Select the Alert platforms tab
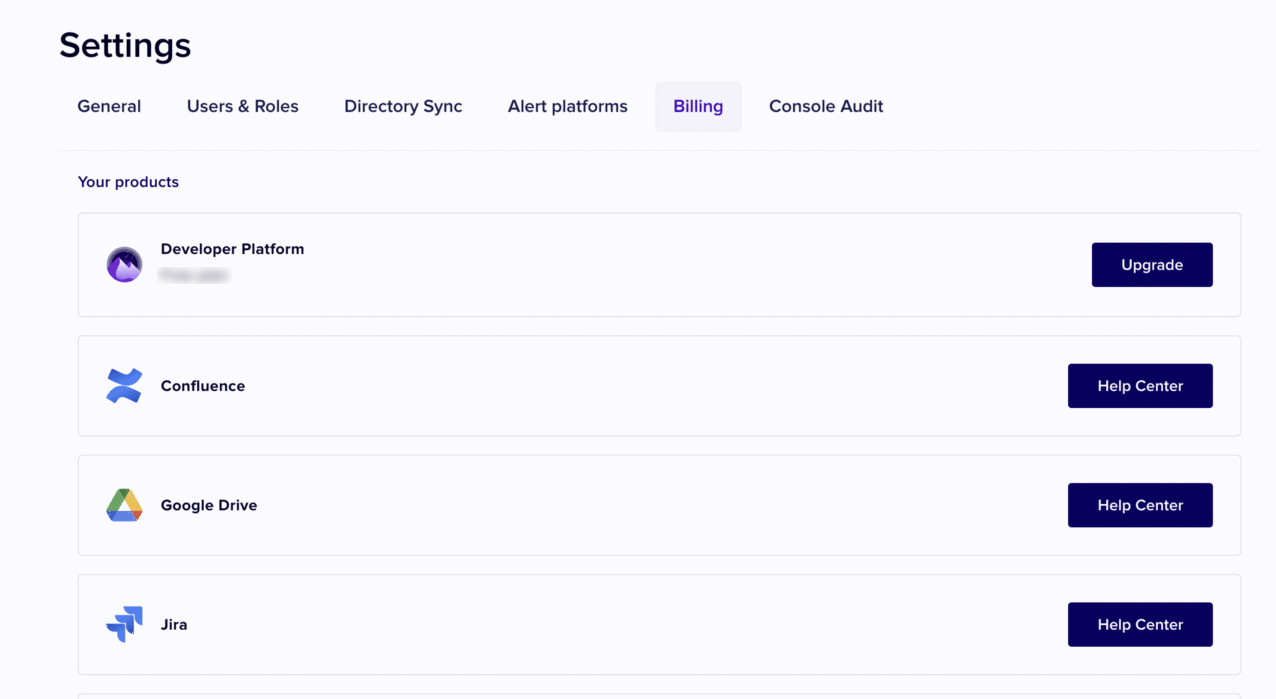 (x=567, y=106)
